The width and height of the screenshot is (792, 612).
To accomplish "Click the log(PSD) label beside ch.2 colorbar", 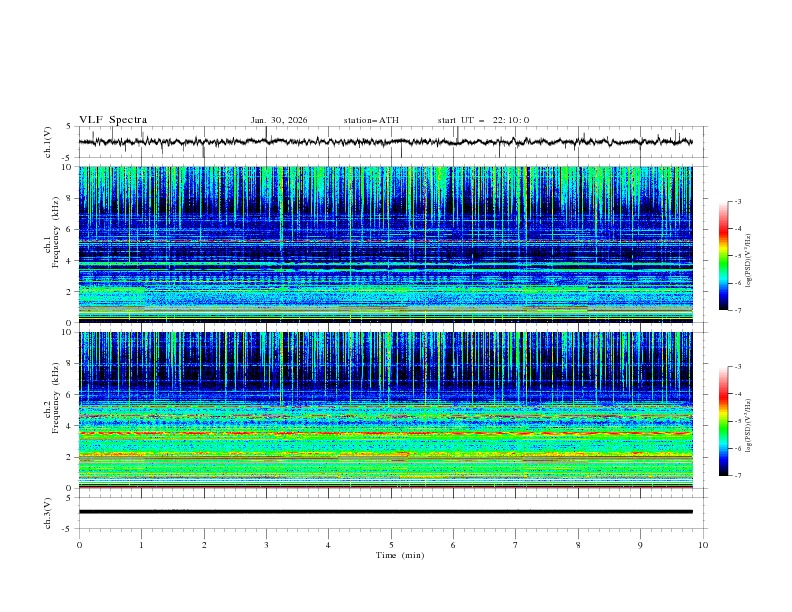I will [x=748, y=426].
